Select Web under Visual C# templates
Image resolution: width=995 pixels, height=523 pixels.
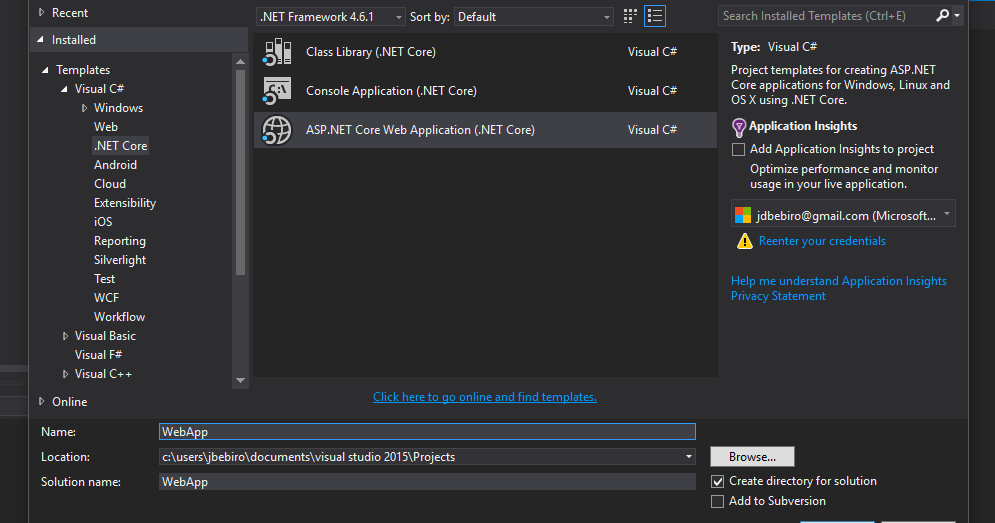[106, 127]
